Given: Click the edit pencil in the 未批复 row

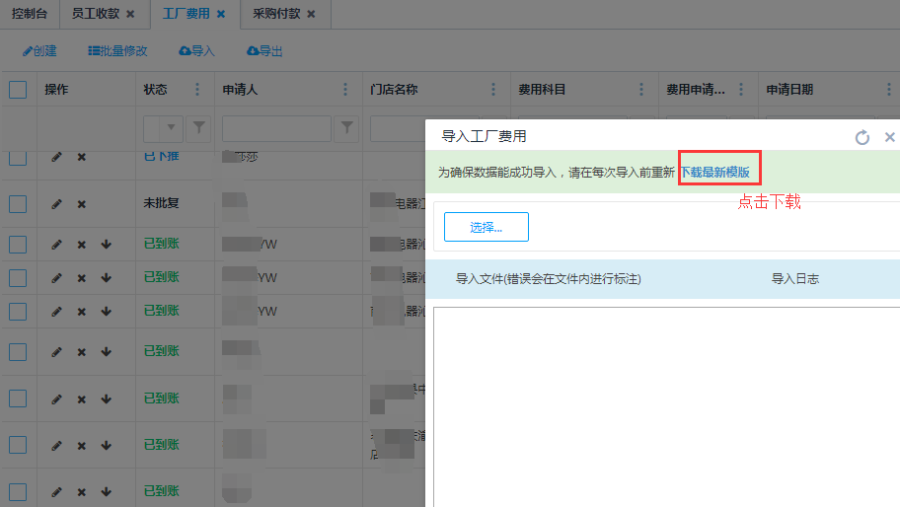Looking at the screenshot, I should pos(57,204).
